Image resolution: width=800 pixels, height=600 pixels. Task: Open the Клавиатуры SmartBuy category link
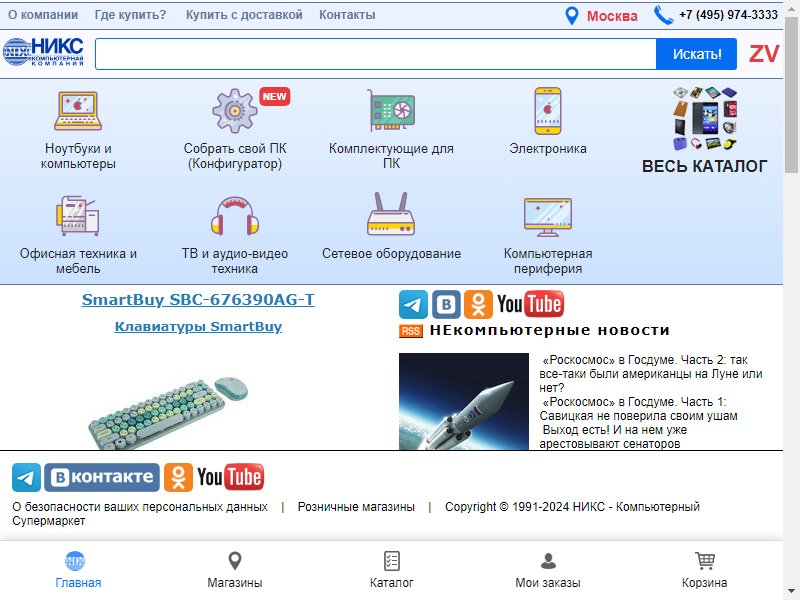198,327
